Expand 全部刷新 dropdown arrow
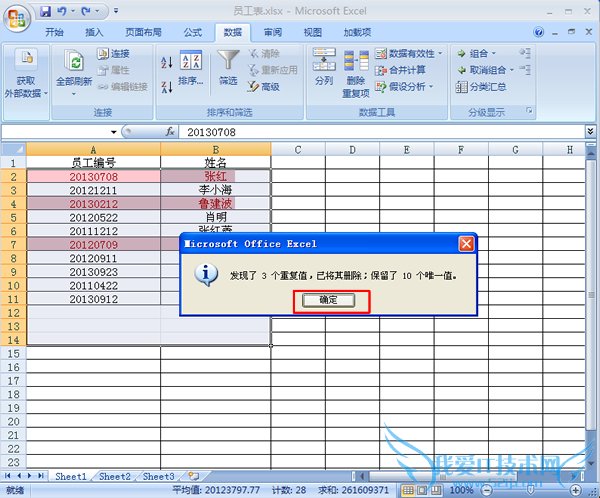 pos(74,94)
